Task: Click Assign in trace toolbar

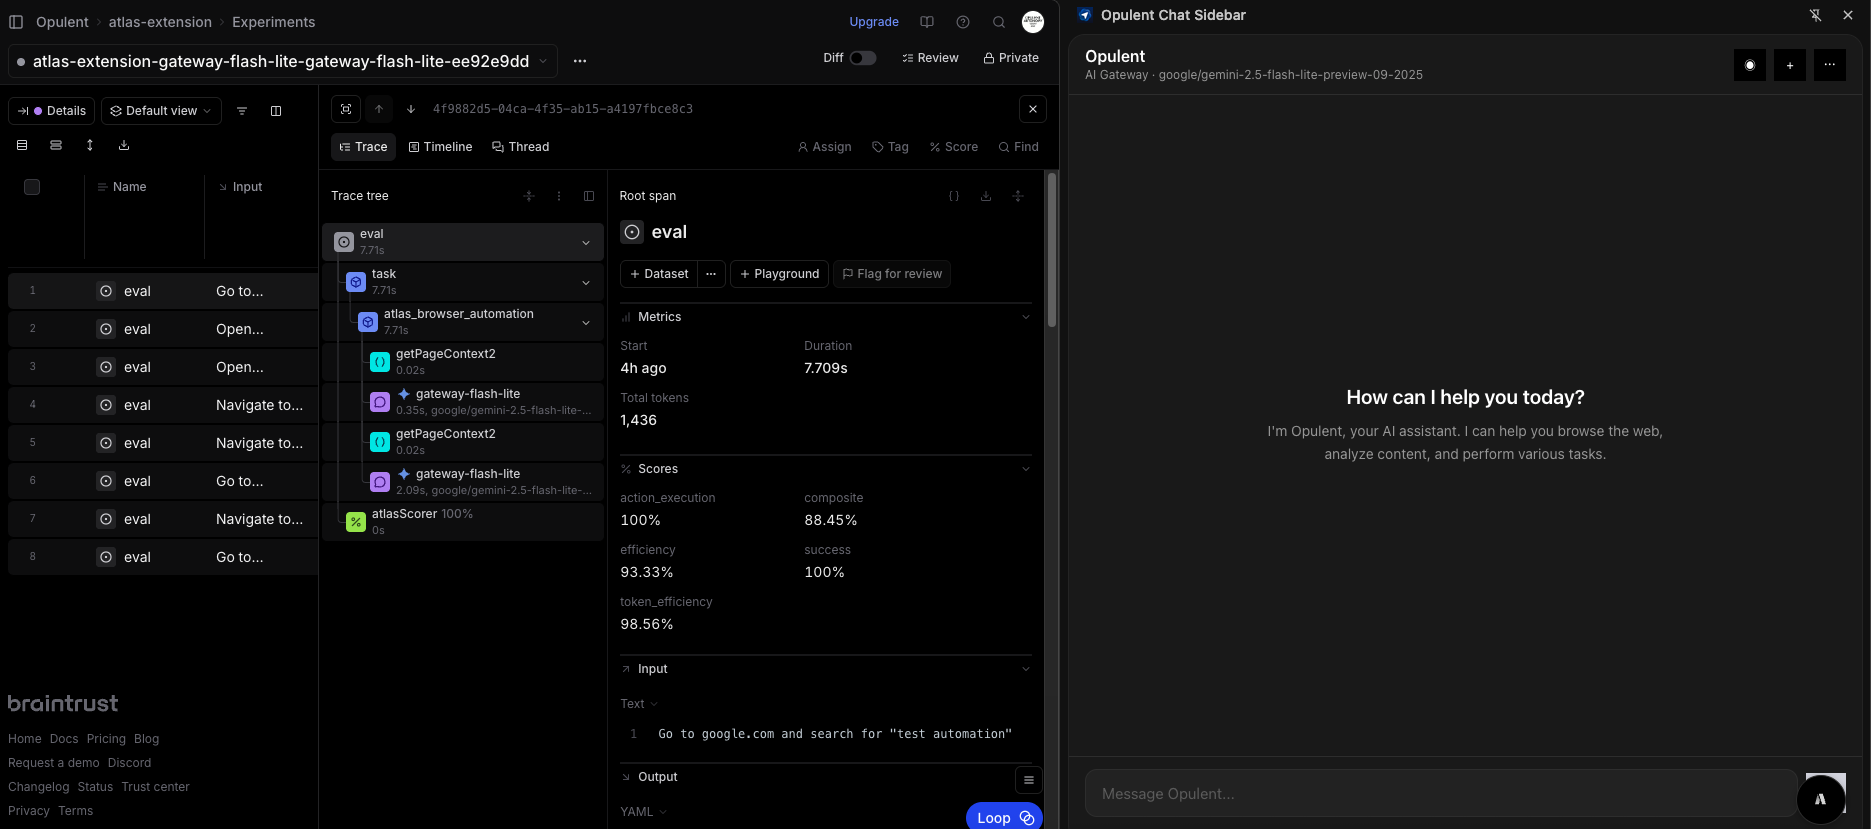Action: (825, 147)
